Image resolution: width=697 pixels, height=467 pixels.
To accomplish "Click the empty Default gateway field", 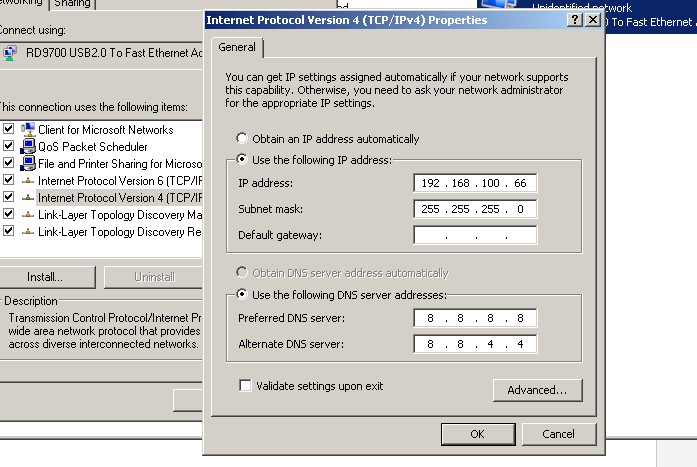I will click(475, 235).
